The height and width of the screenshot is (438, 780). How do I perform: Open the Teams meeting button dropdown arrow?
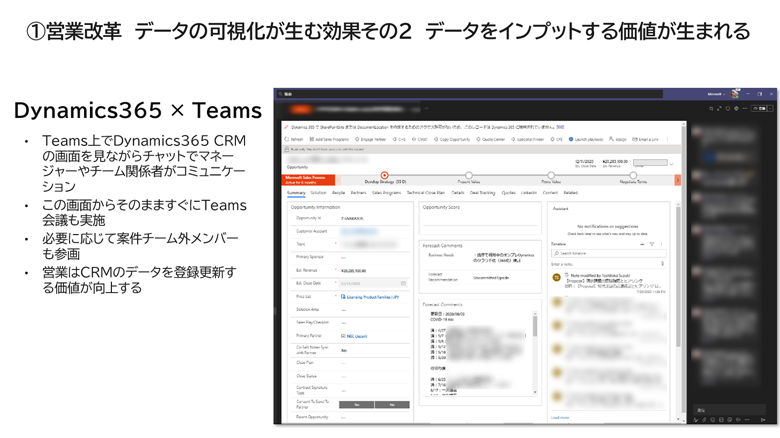(x=770, y=108)
